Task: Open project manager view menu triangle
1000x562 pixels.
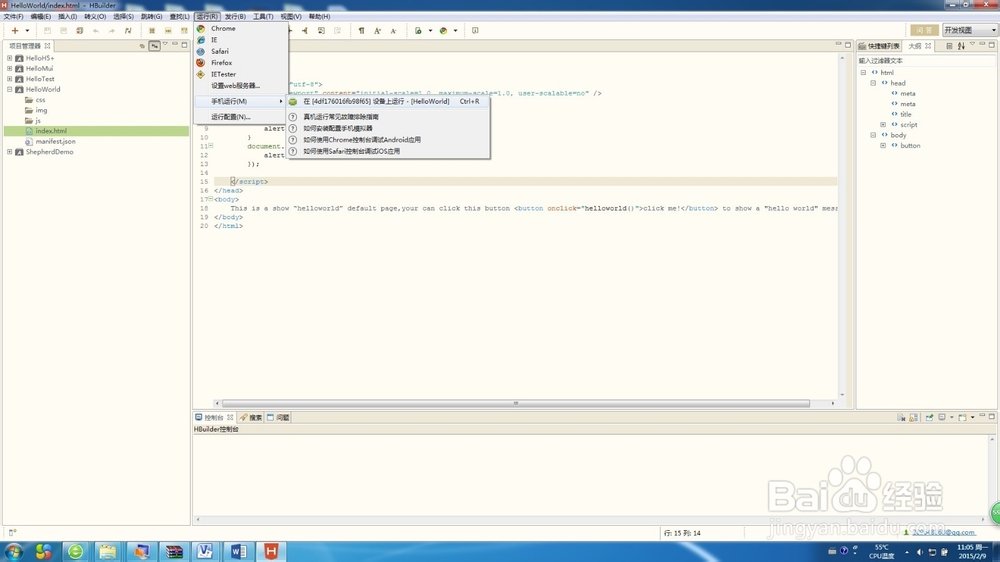Action: coord(165,45)
